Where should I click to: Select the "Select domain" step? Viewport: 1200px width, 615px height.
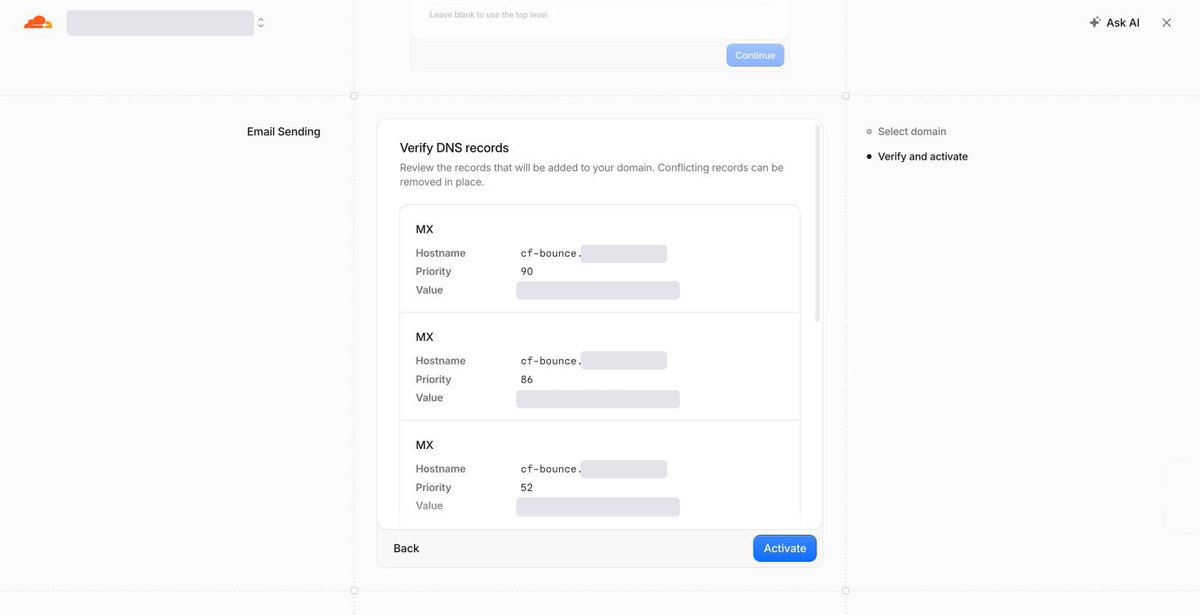pyautogui.click(x=912, y=131)
